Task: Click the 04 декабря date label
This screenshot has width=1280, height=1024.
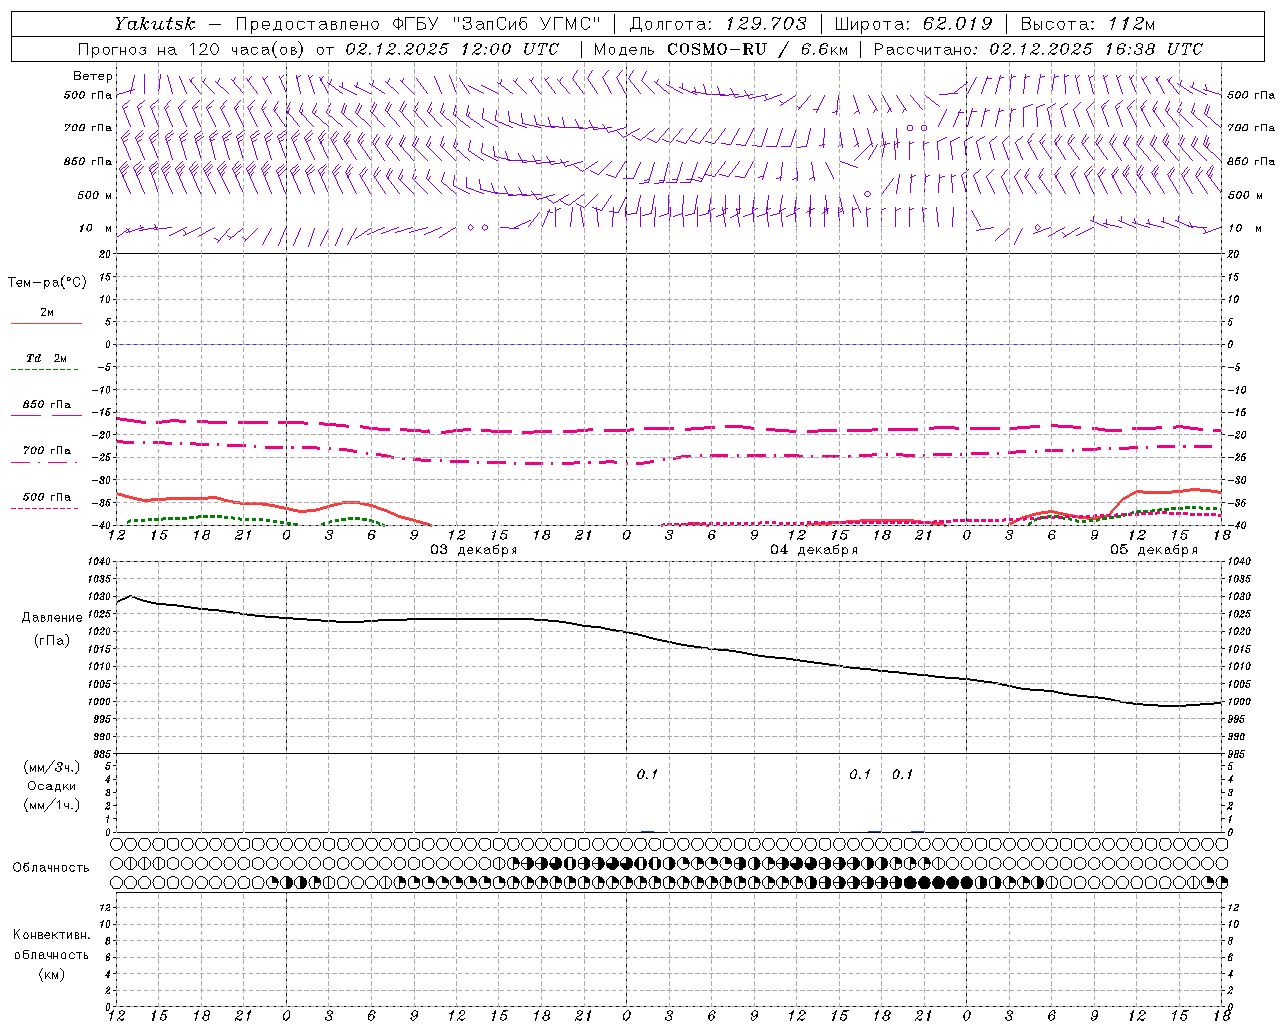Action: click(x=814, y=549)
